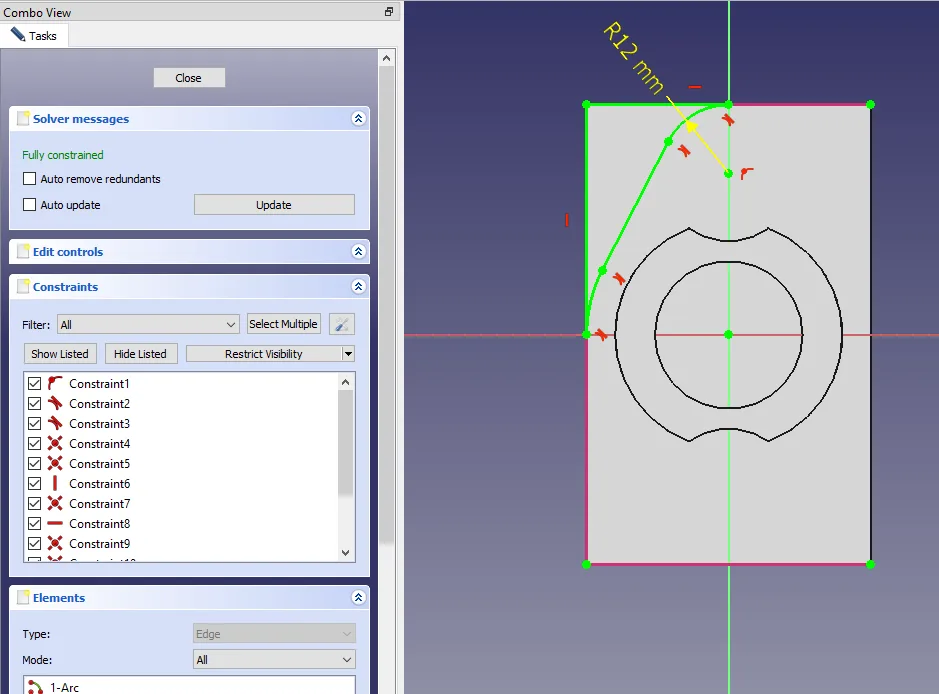
Task: Click the R12 mm radius dimension label
Action: tap(634, 59)
